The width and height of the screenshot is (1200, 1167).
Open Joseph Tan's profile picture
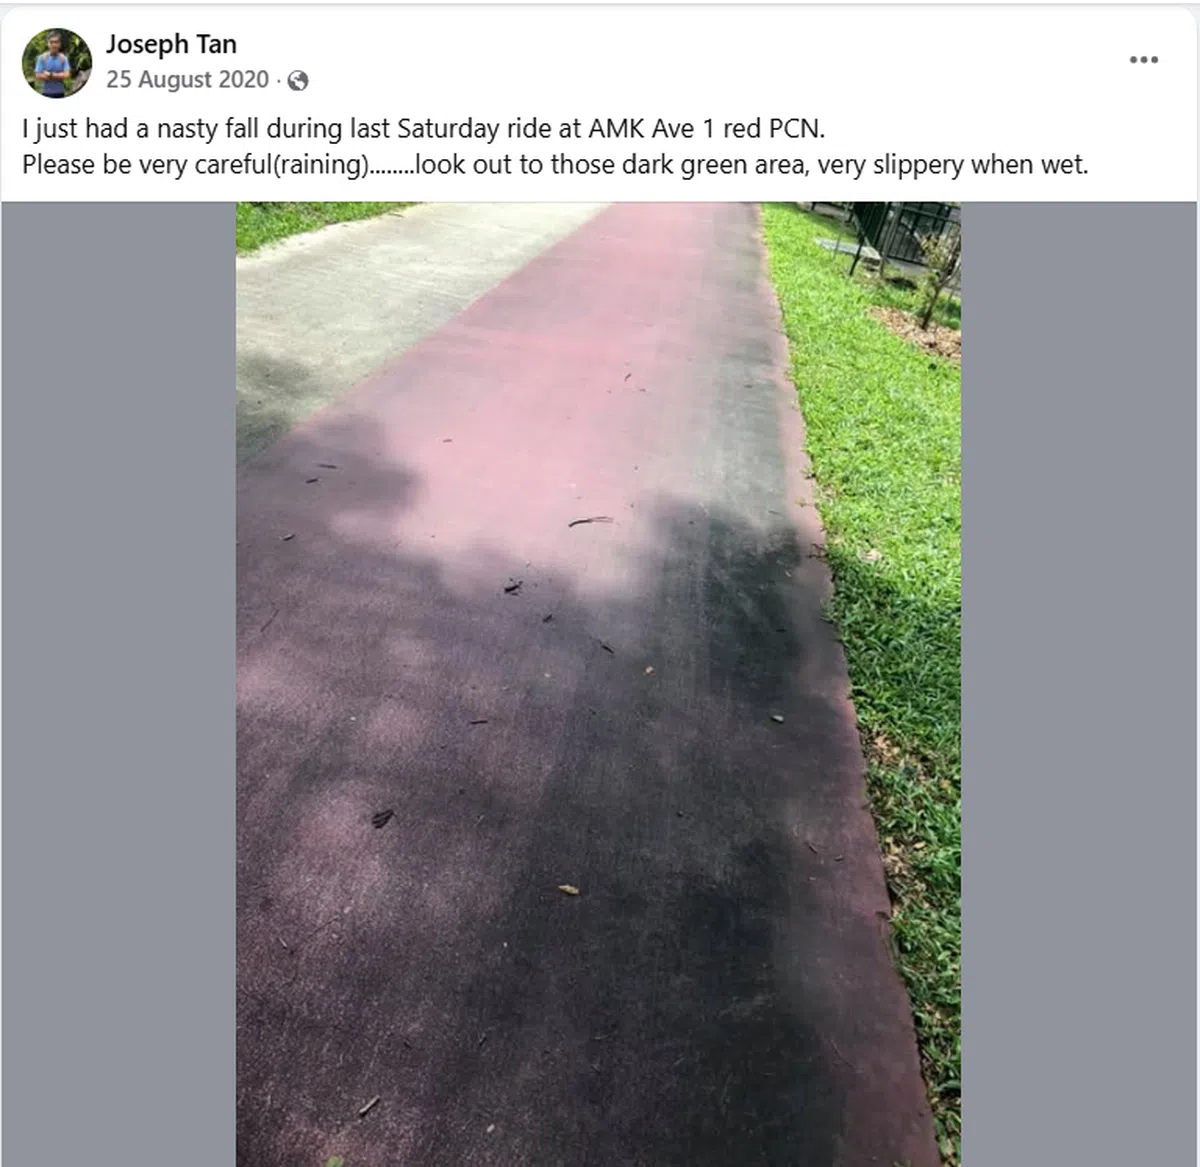click(57, 63)
